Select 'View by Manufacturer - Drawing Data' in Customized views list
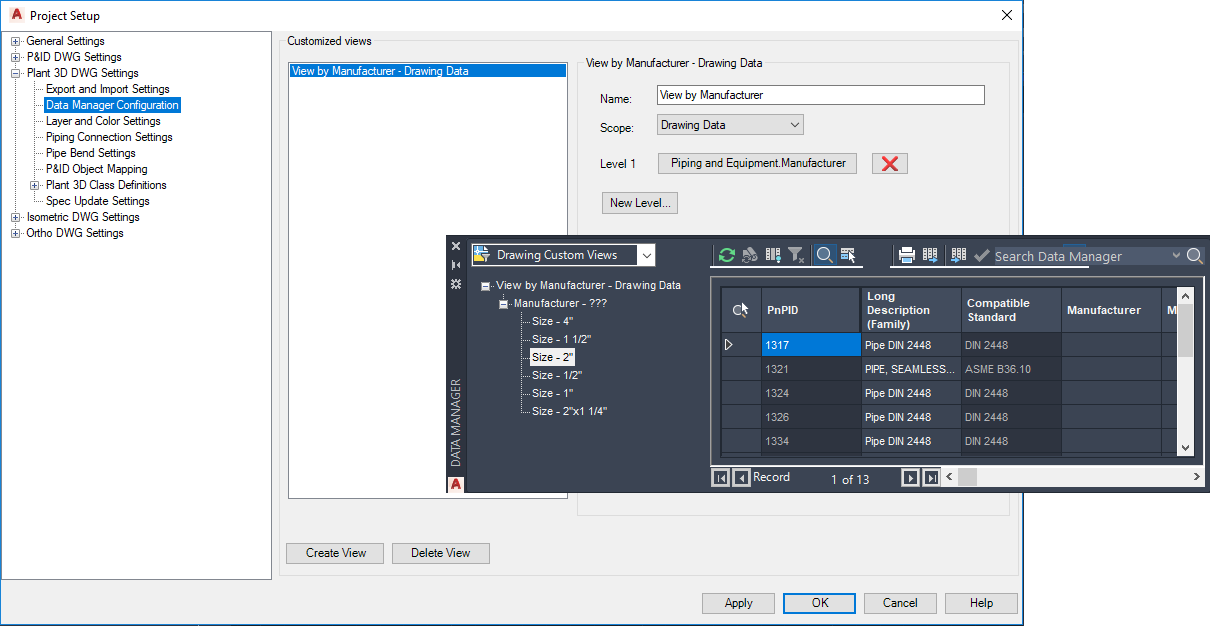Image resolution: width=1211 pixels, height=626 pixels. pyautogui.click(x=427, y=71)
